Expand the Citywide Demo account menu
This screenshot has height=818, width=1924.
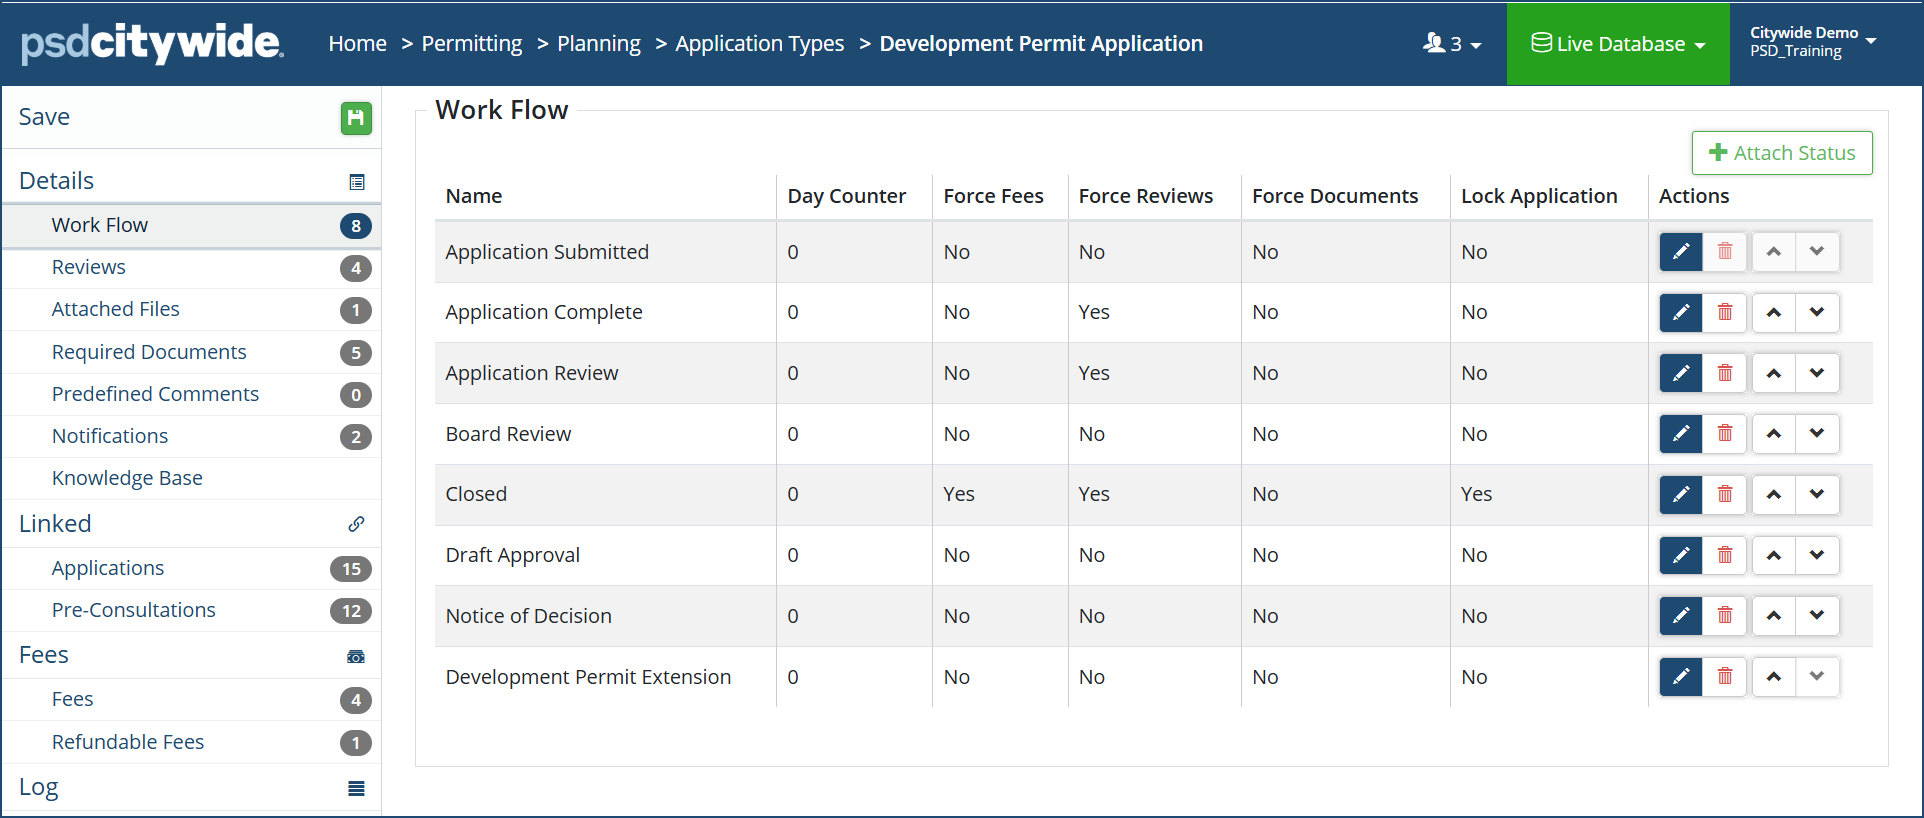click(1812, 42)
